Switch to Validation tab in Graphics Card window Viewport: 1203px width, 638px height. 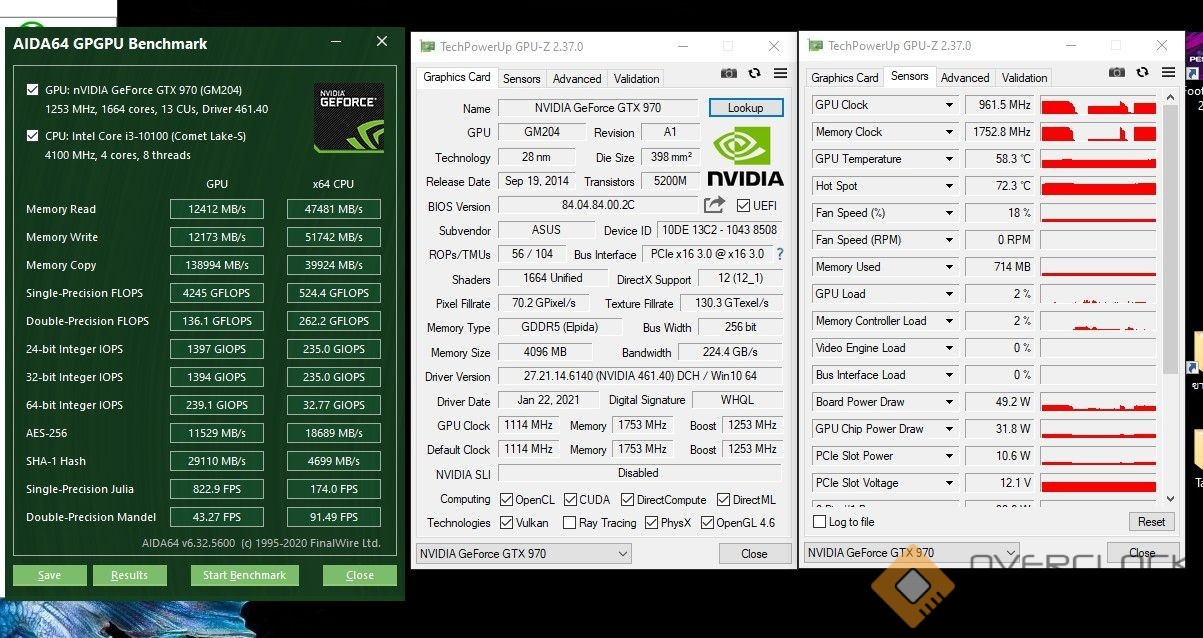[x=636, y=78]
